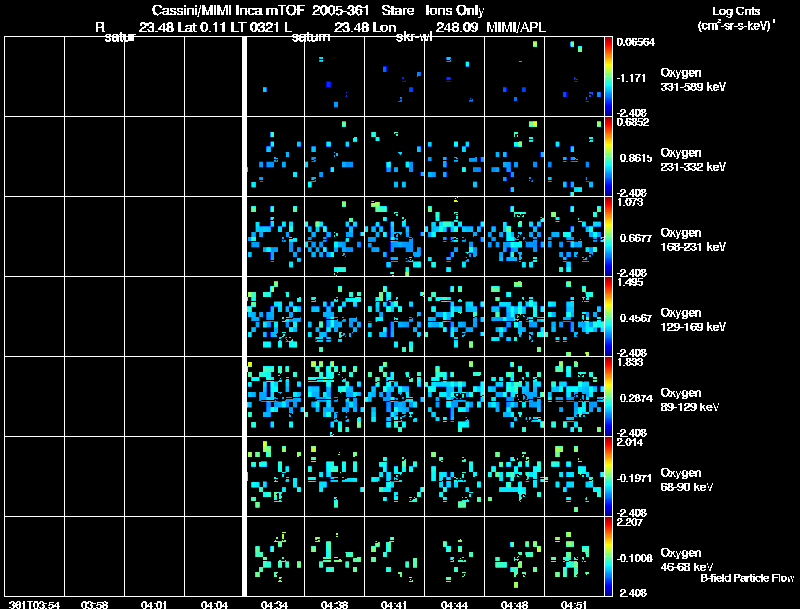This screenshot has height=609, width=800.
Task: Click the color bar for Oxygen 89-129 keV
Action: pyautogui.click(x=608, y=396)
